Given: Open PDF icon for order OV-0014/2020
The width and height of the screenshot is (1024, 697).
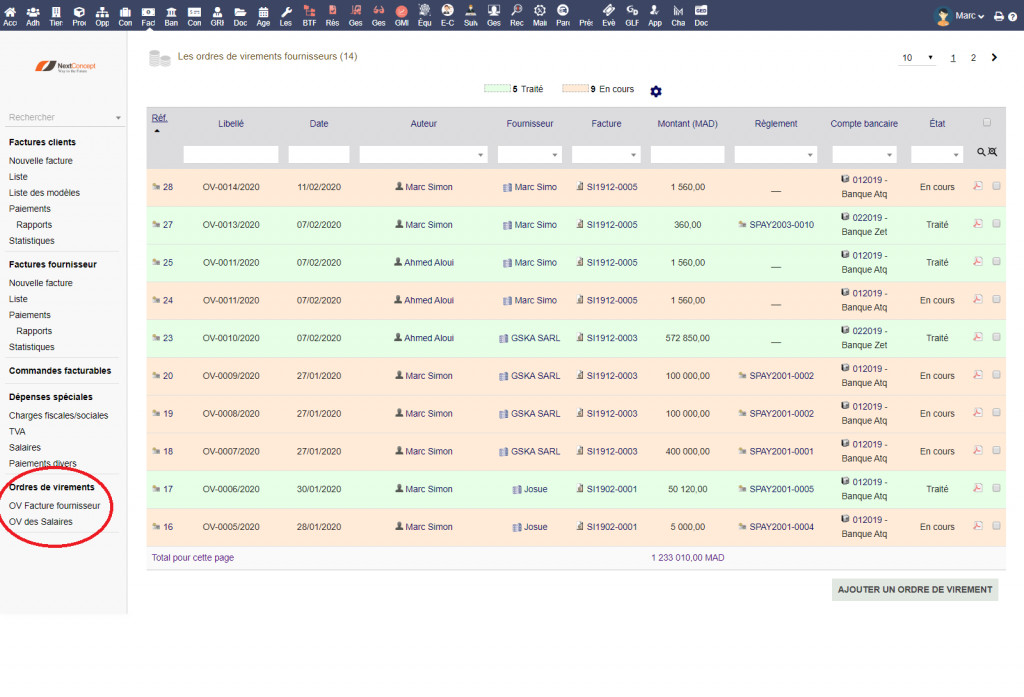Looking at the screenshot, I should pos(978,186).
